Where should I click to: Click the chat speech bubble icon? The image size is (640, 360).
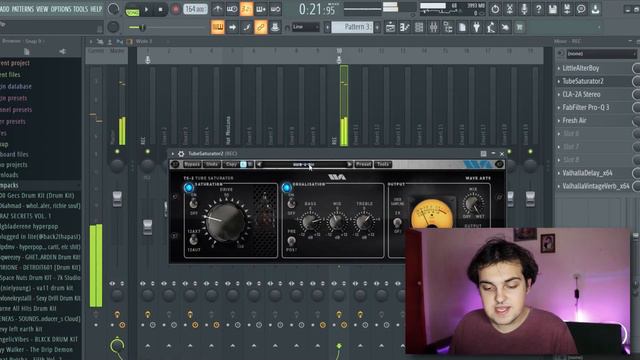[x=581, y=9]
